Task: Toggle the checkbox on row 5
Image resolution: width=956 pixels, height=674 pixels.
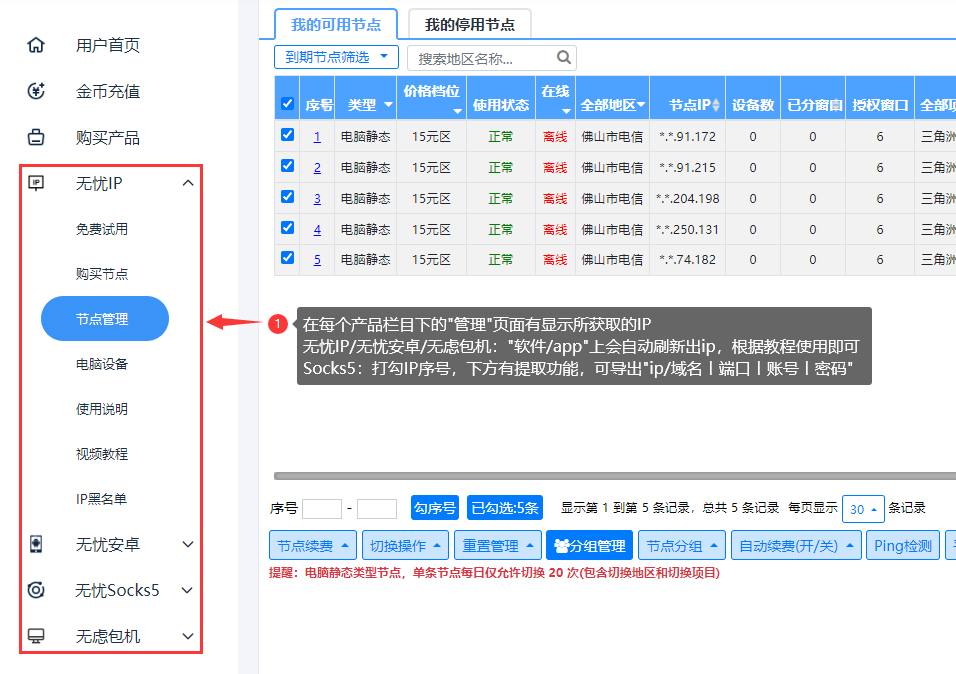Action: (x=287, y=259)
